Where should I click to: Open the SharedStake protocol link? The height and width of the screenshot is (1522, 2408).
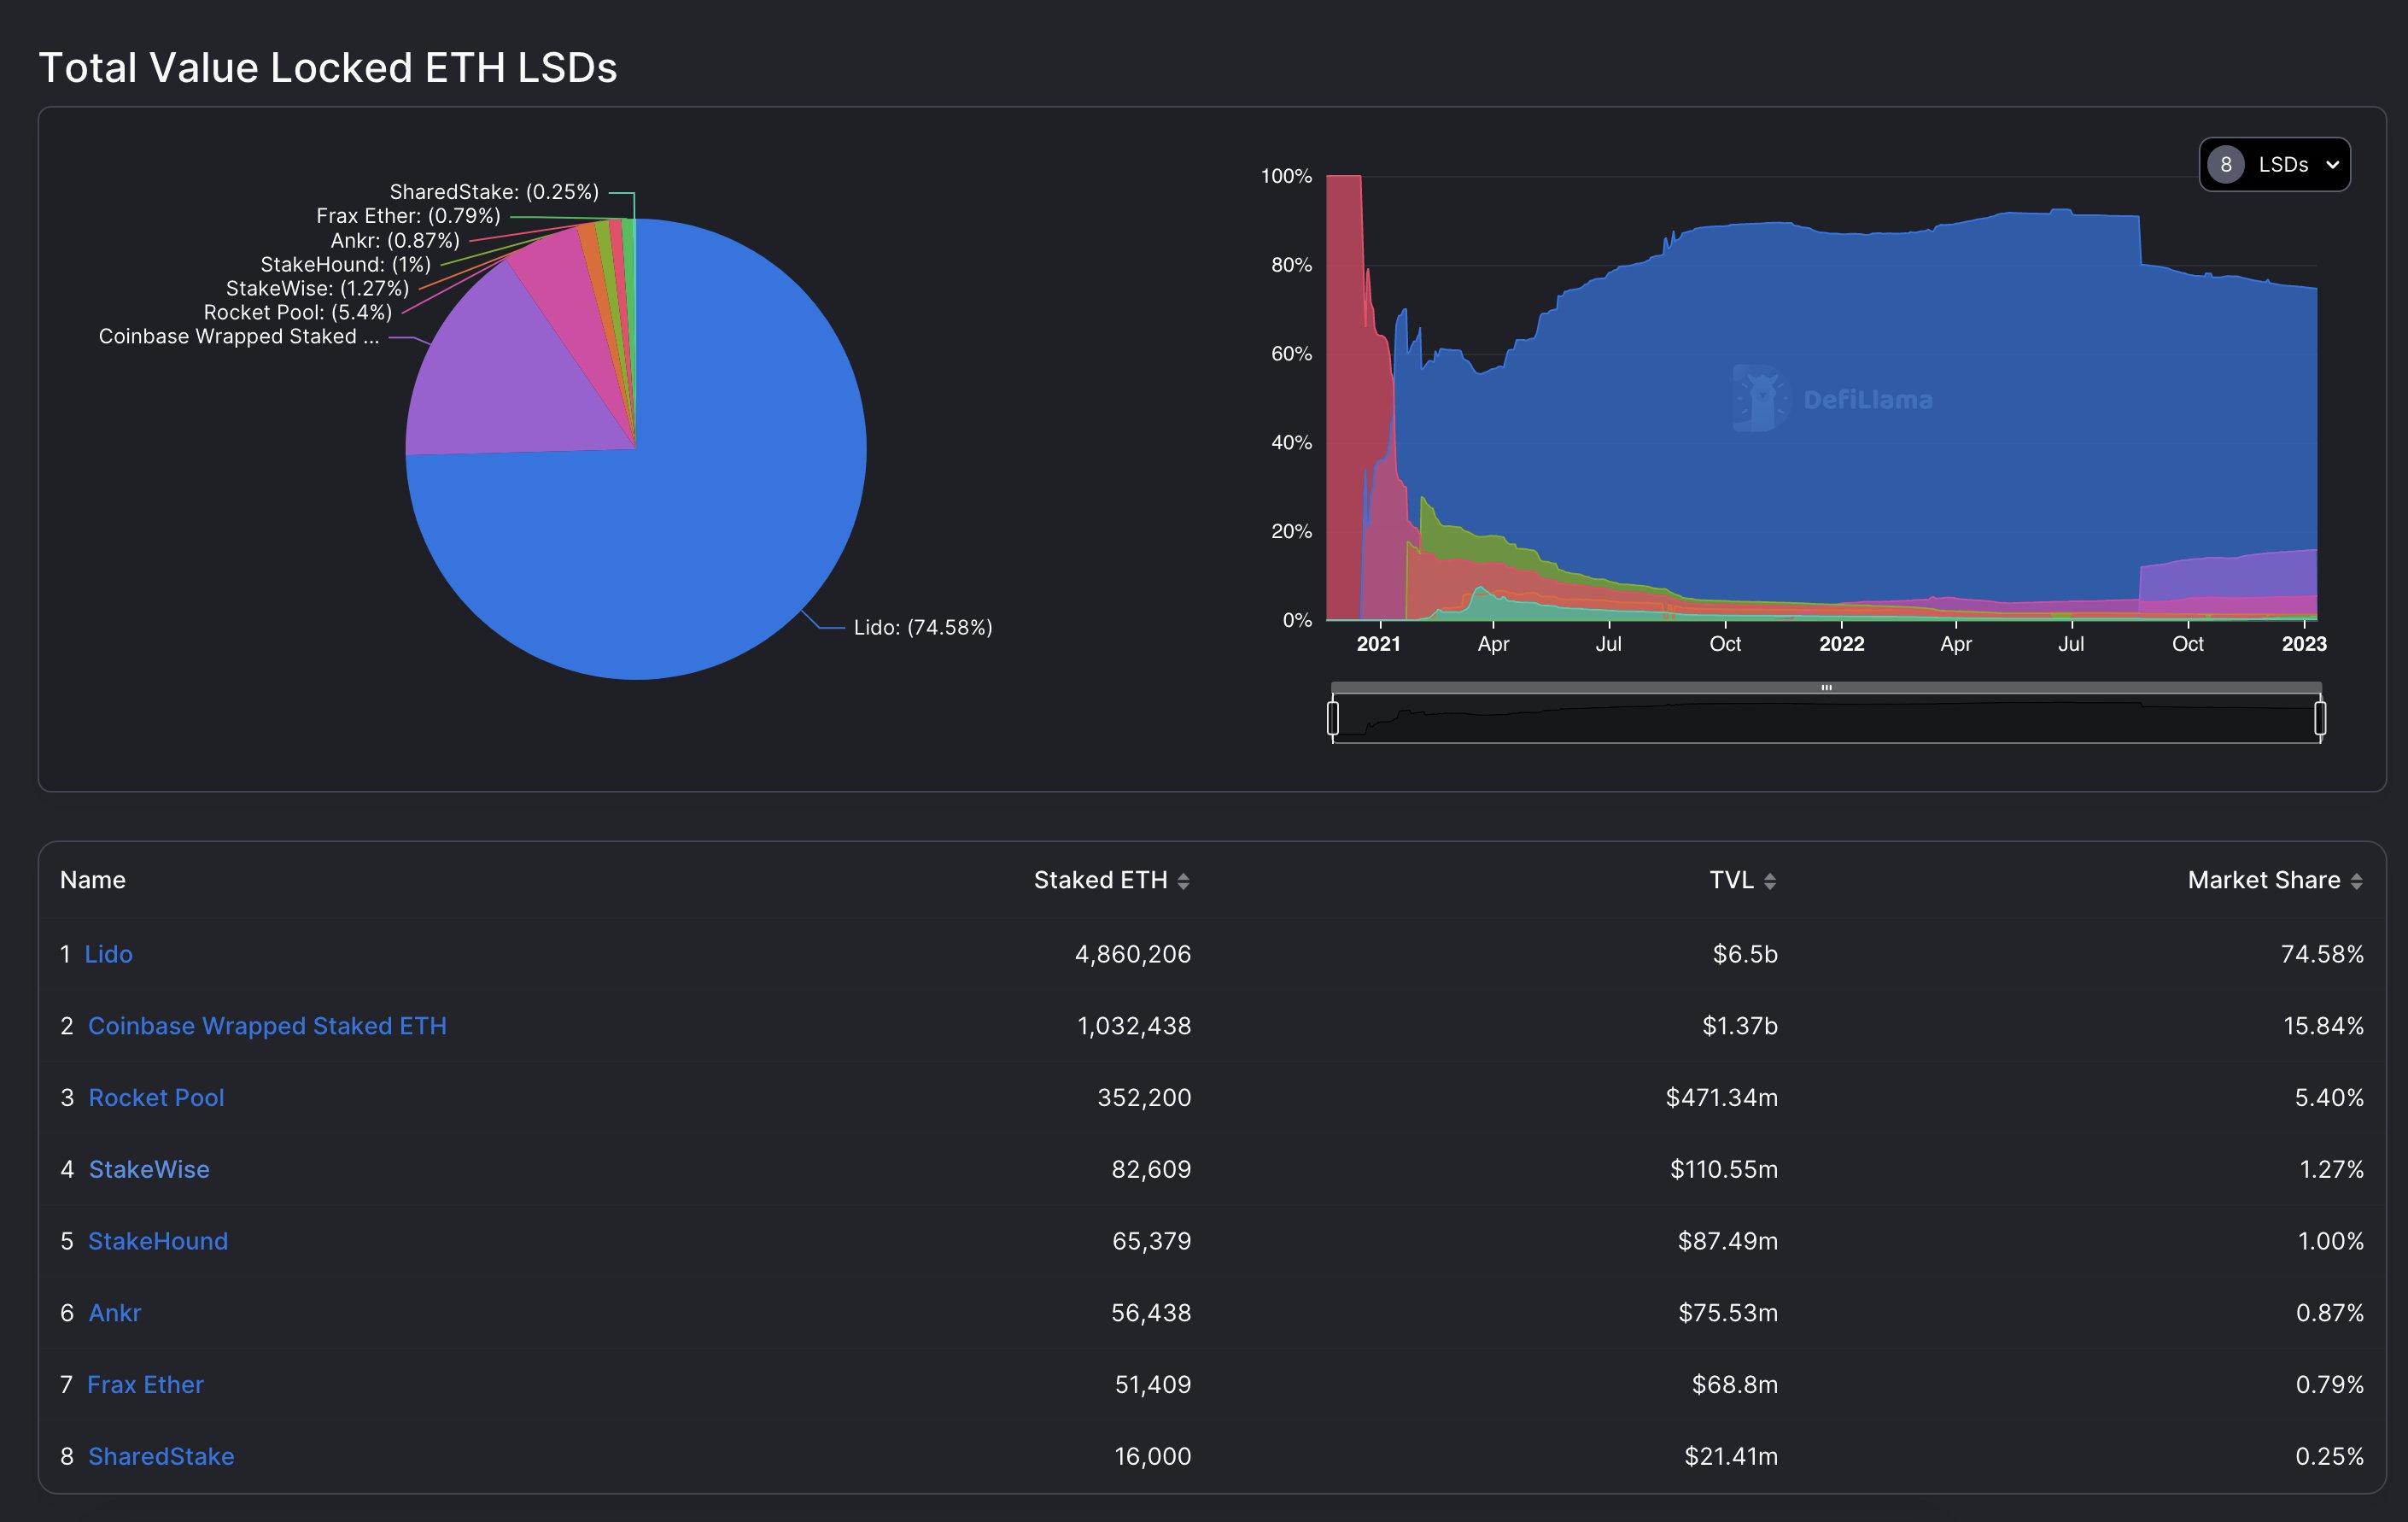coord(161,1456)
